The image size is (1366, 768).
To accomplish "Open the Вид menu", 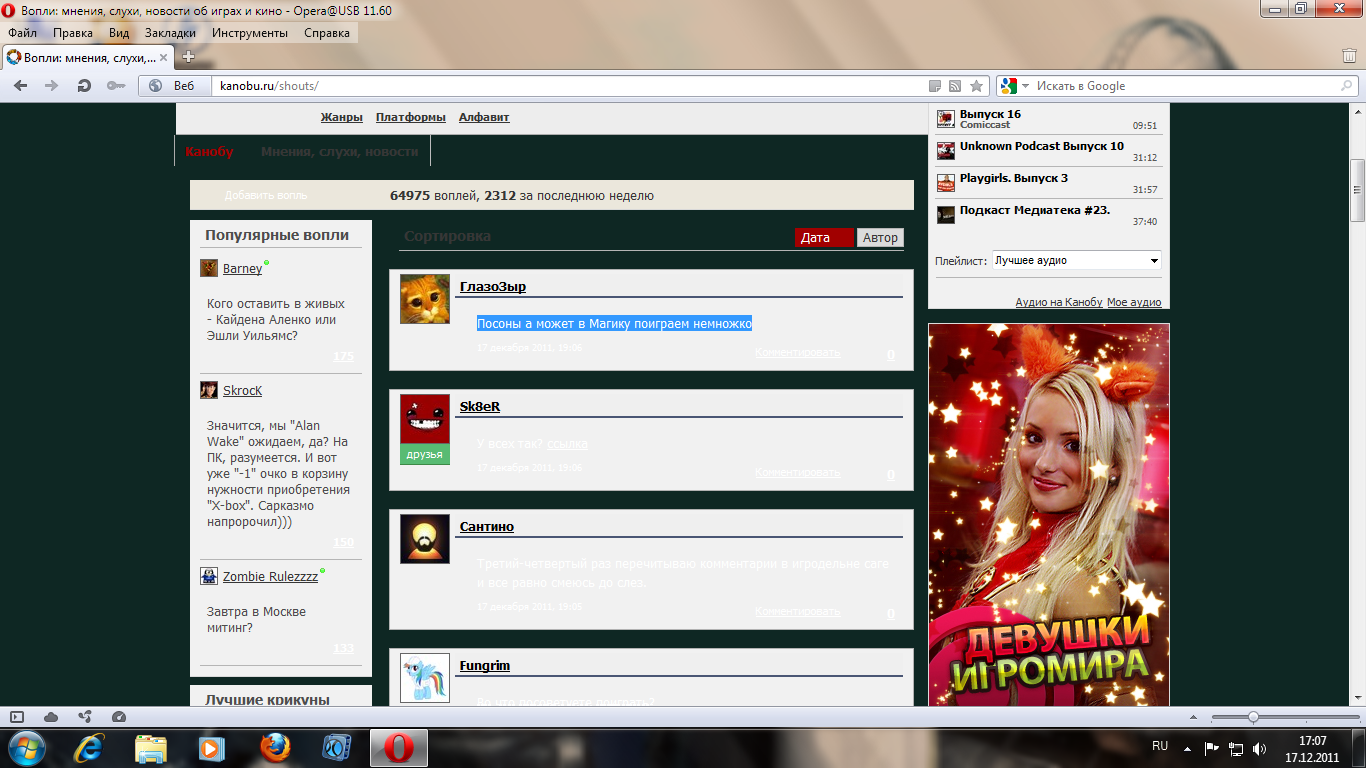I will [119, 33].
